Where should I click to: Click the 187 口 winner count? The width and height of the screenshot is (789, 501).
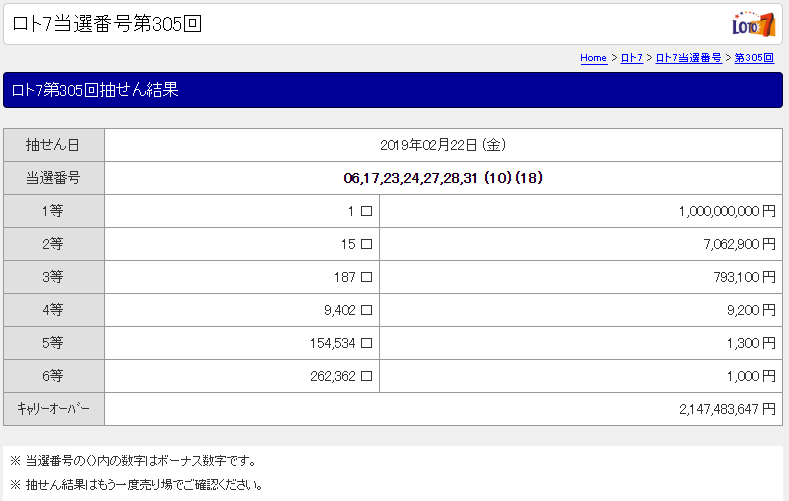[353, 277]
